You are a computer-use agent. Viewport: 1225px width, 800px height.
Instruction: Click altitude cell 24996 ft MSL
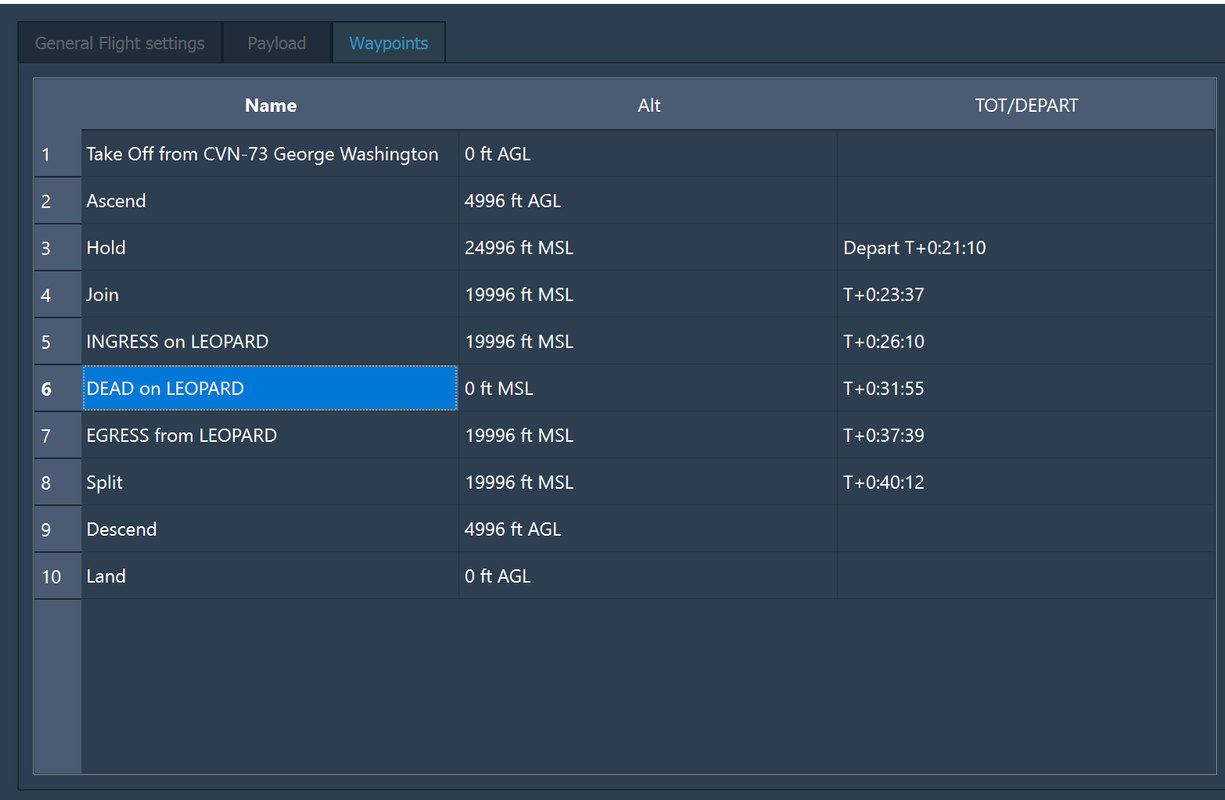[648, 248]
